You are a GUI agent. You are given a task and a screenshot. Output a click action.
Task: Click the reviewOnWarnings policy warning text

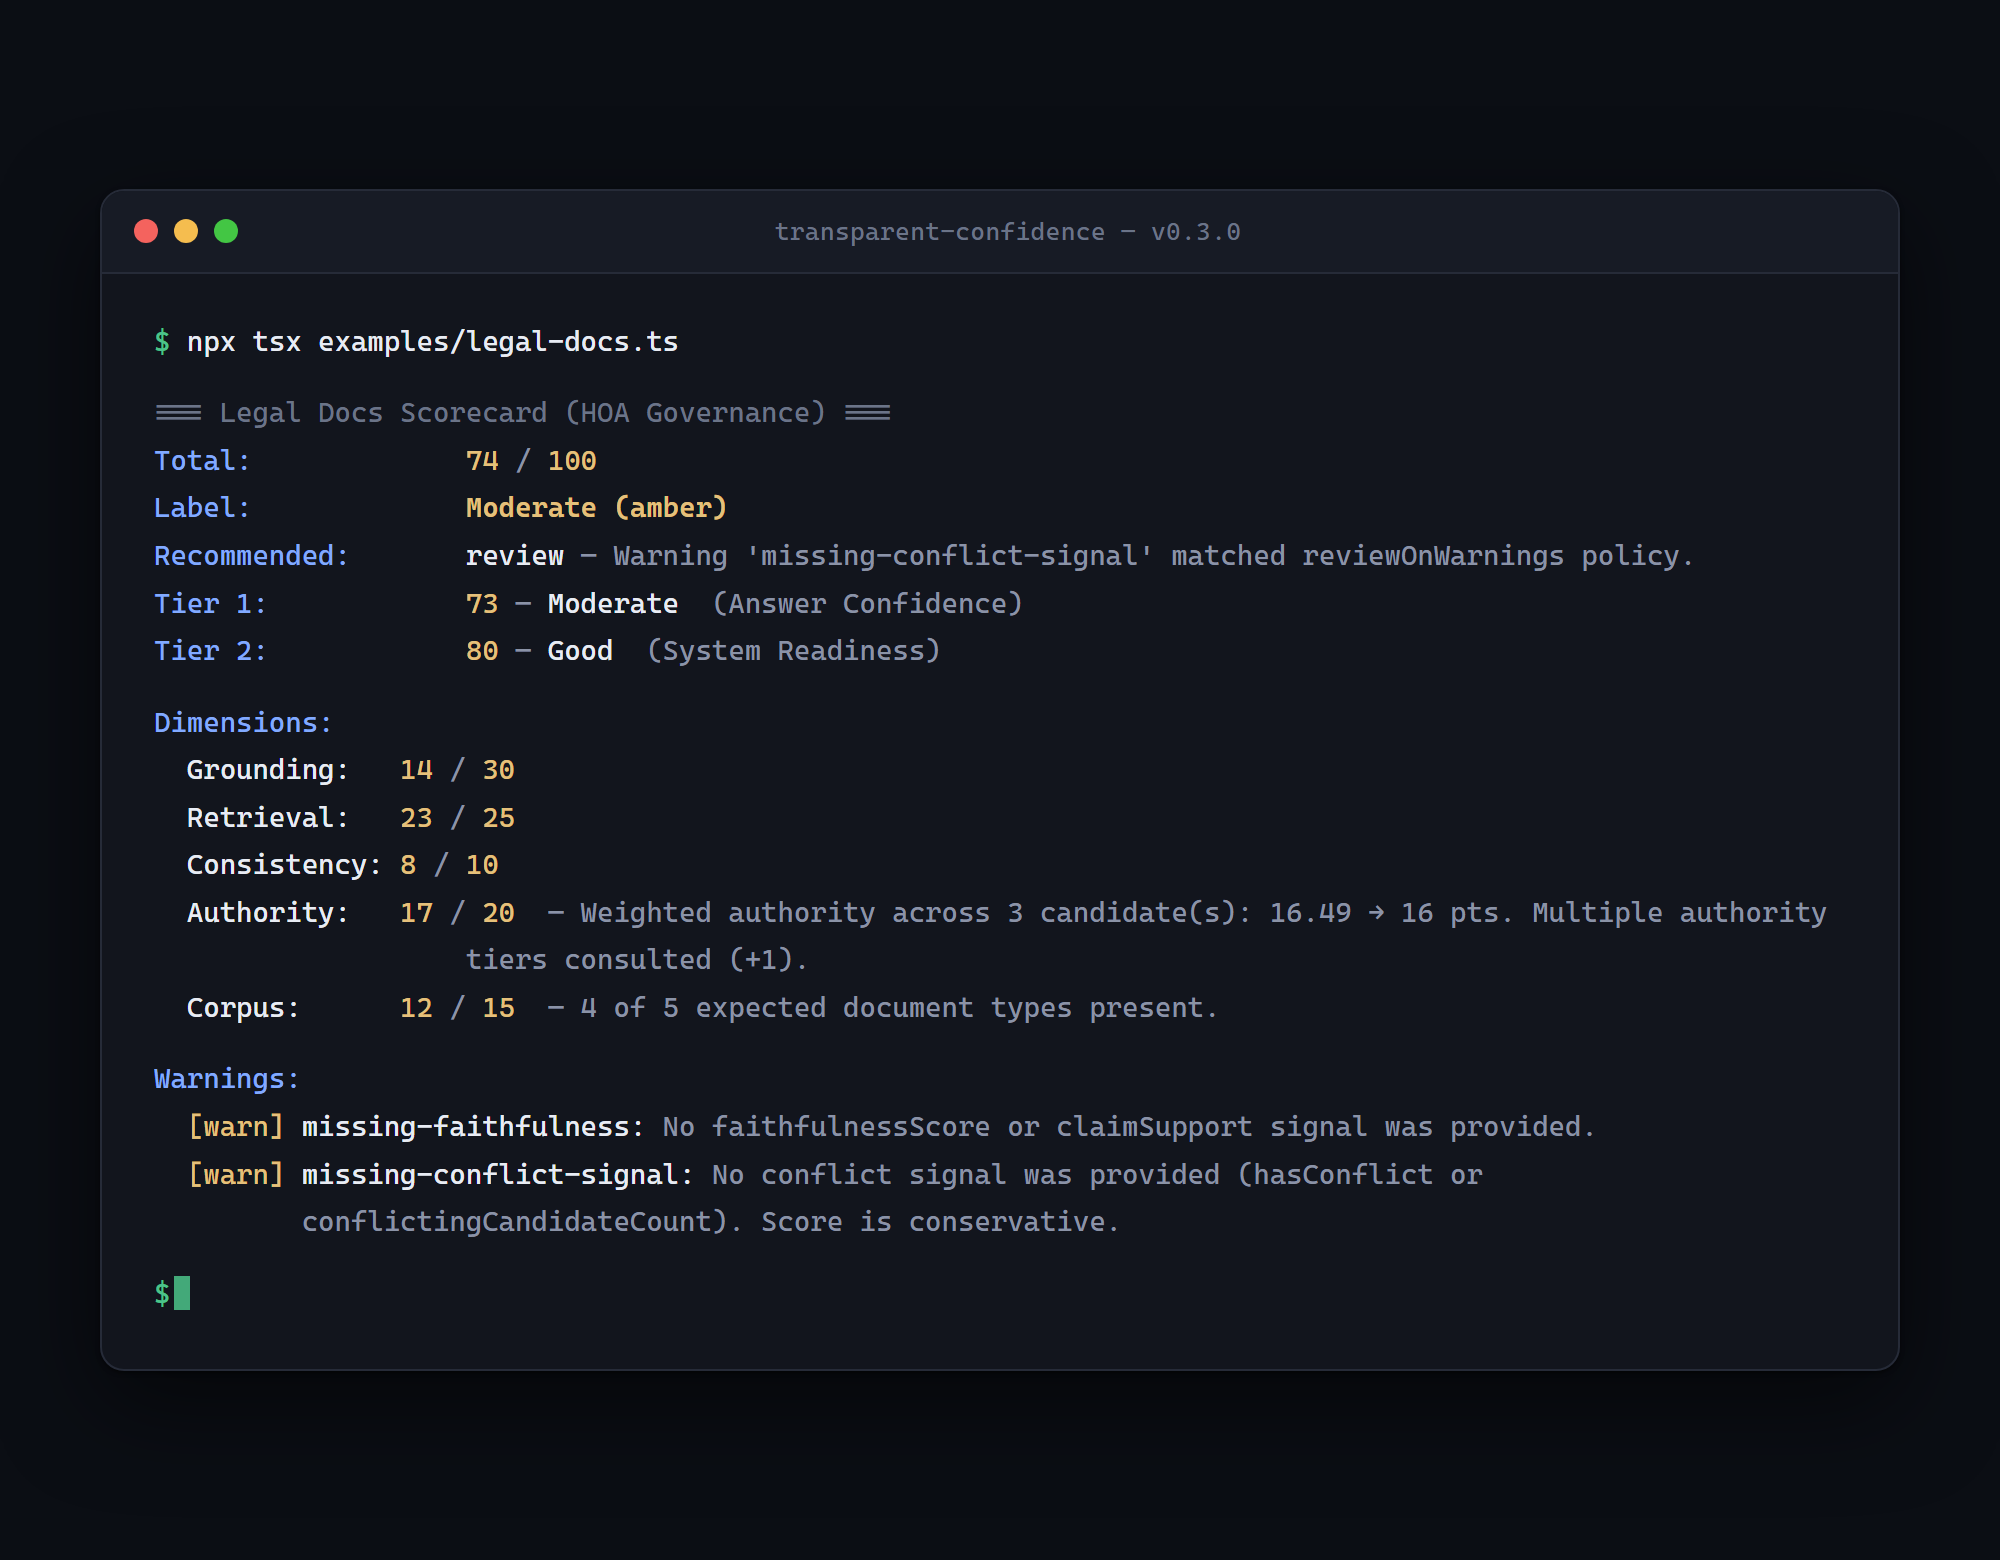click(1153, 556)
